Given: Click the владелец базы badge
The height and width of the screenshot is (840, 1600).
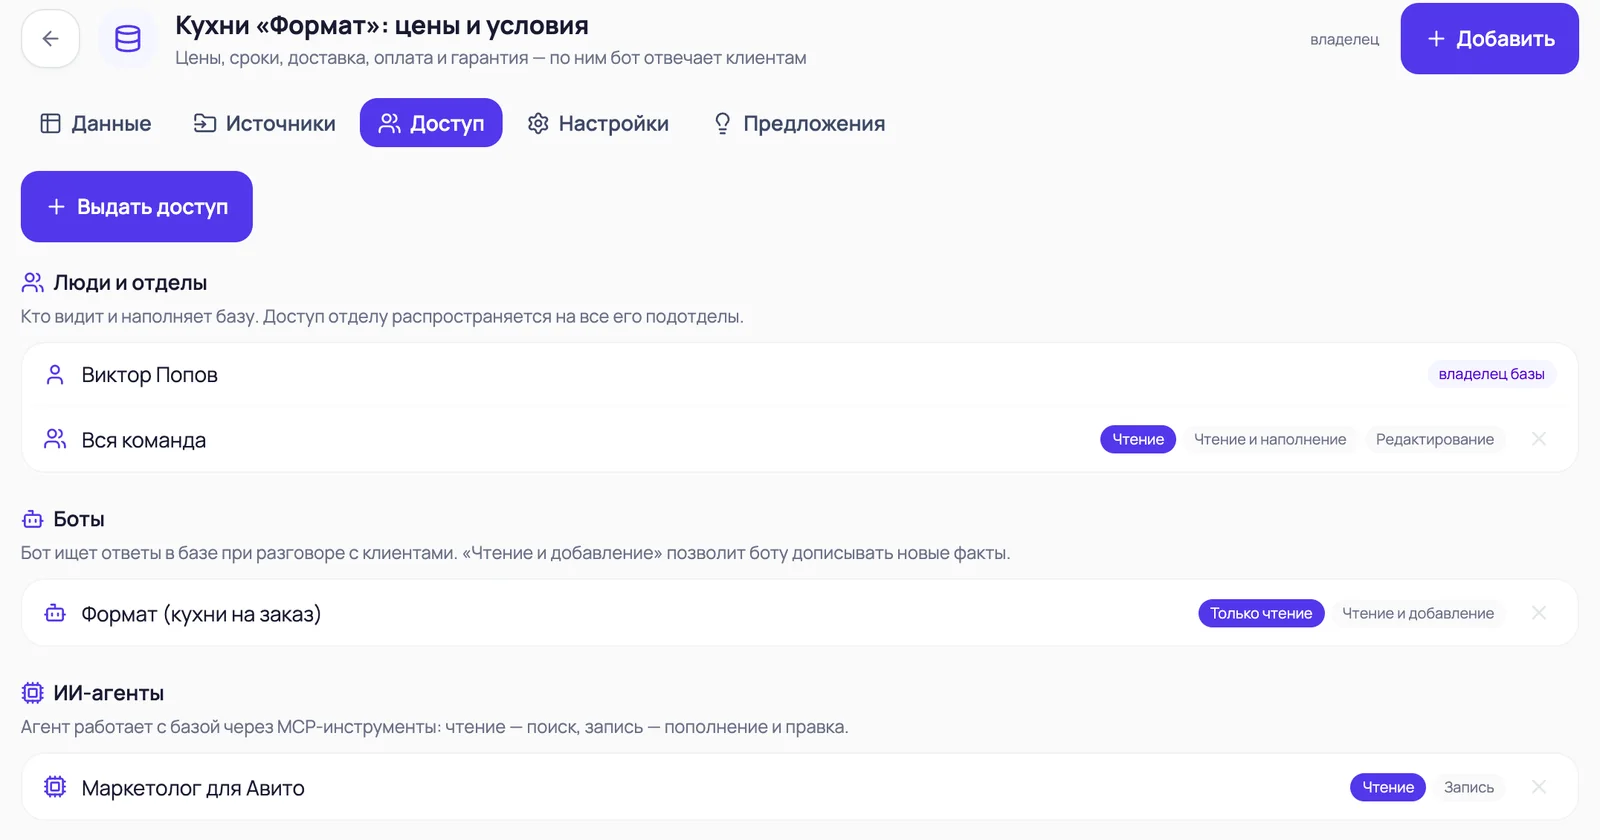Looking at the screenshot, I should point(1491,374).
